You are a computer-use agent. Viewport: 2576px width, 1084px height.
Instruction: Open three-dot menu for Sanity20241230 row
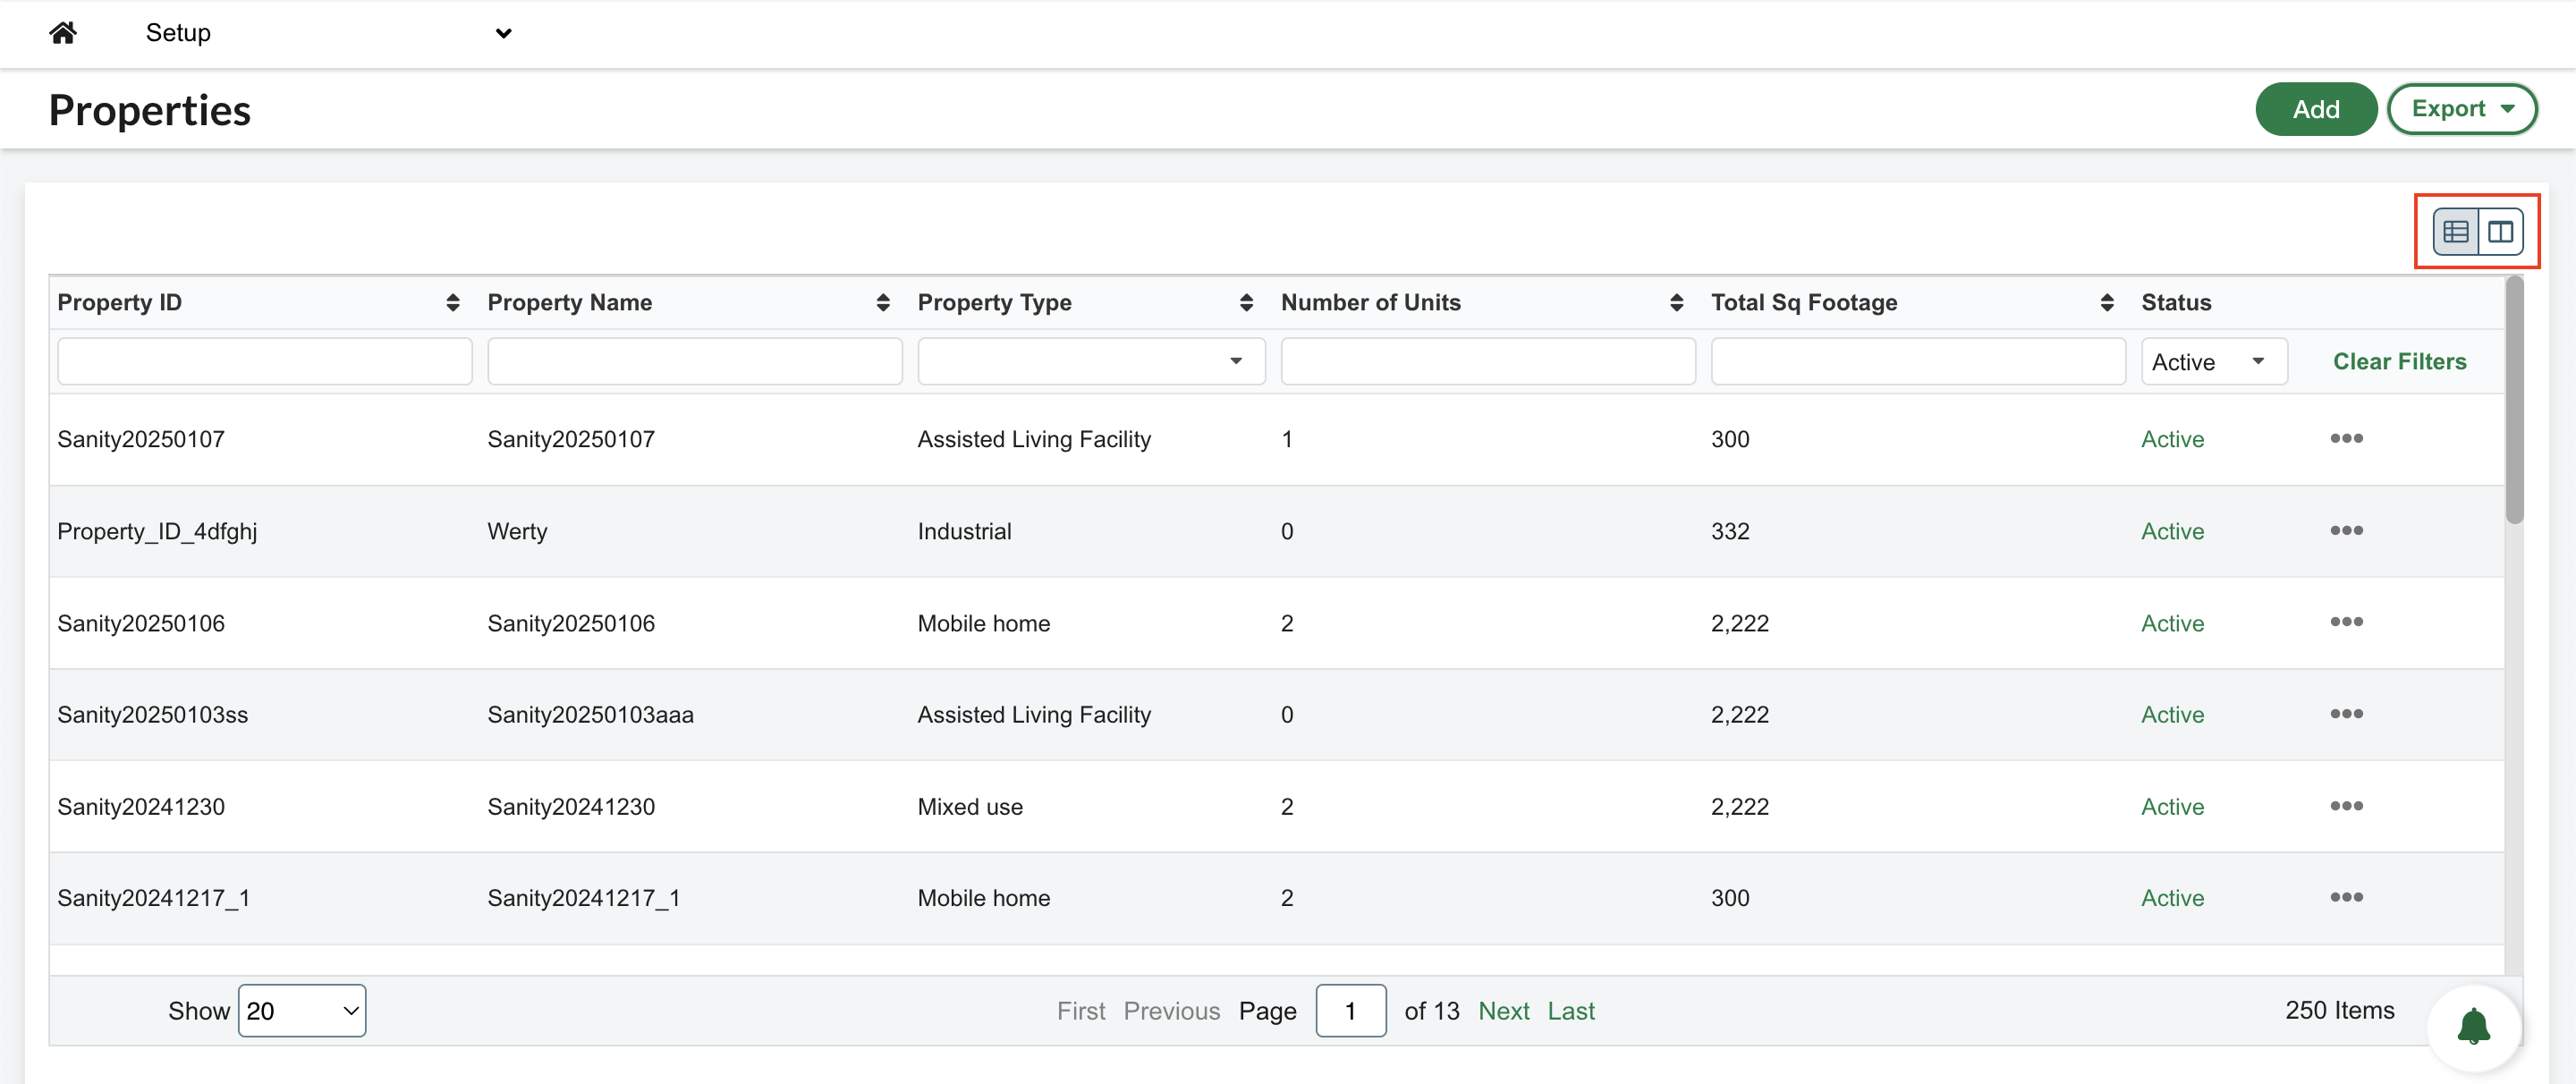(2346, 806)
